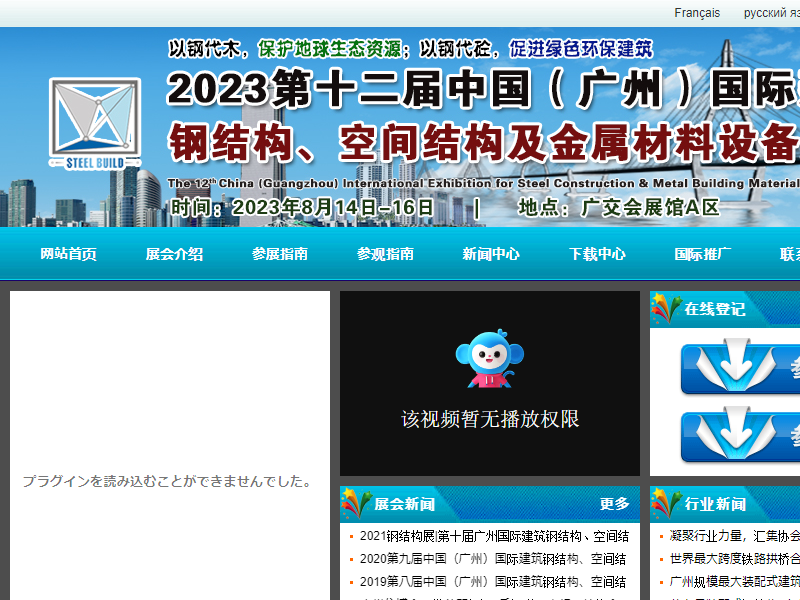Click the STEEL BUILD logo

pos(95,123)
